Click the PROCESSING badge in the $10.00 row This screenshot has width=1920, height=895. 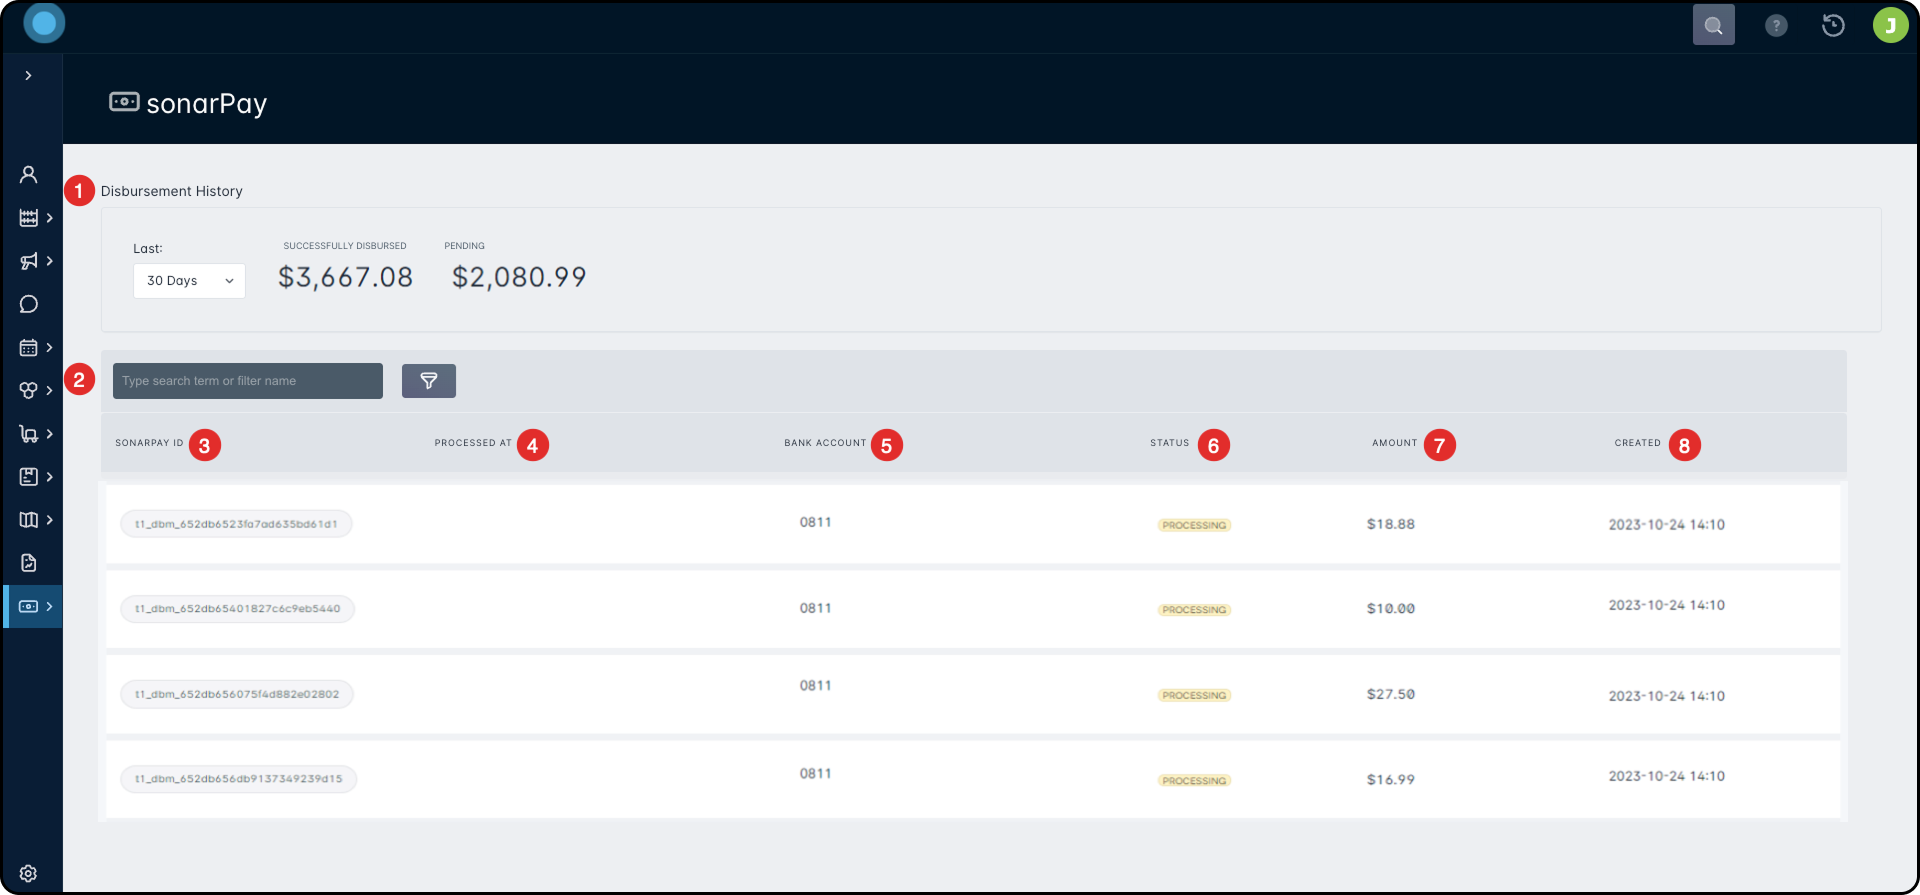pyautogui.click(x=1194, y=610)
